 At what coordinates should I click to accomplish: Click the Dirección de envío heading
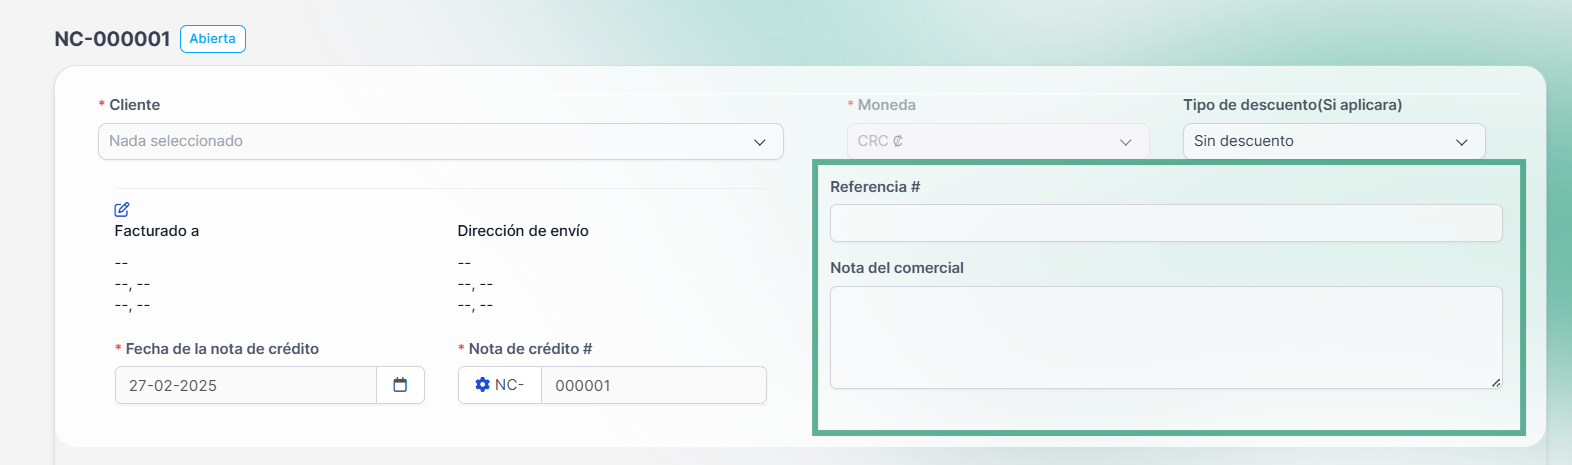(x=523, y=231)
